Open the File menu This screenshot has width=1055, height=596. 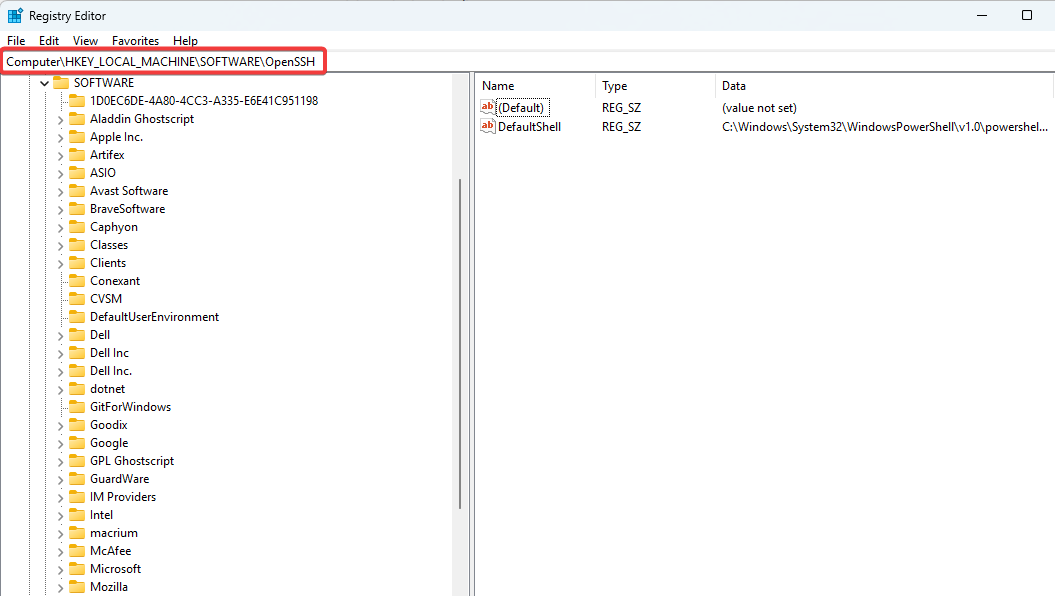[x=16, y=41]
